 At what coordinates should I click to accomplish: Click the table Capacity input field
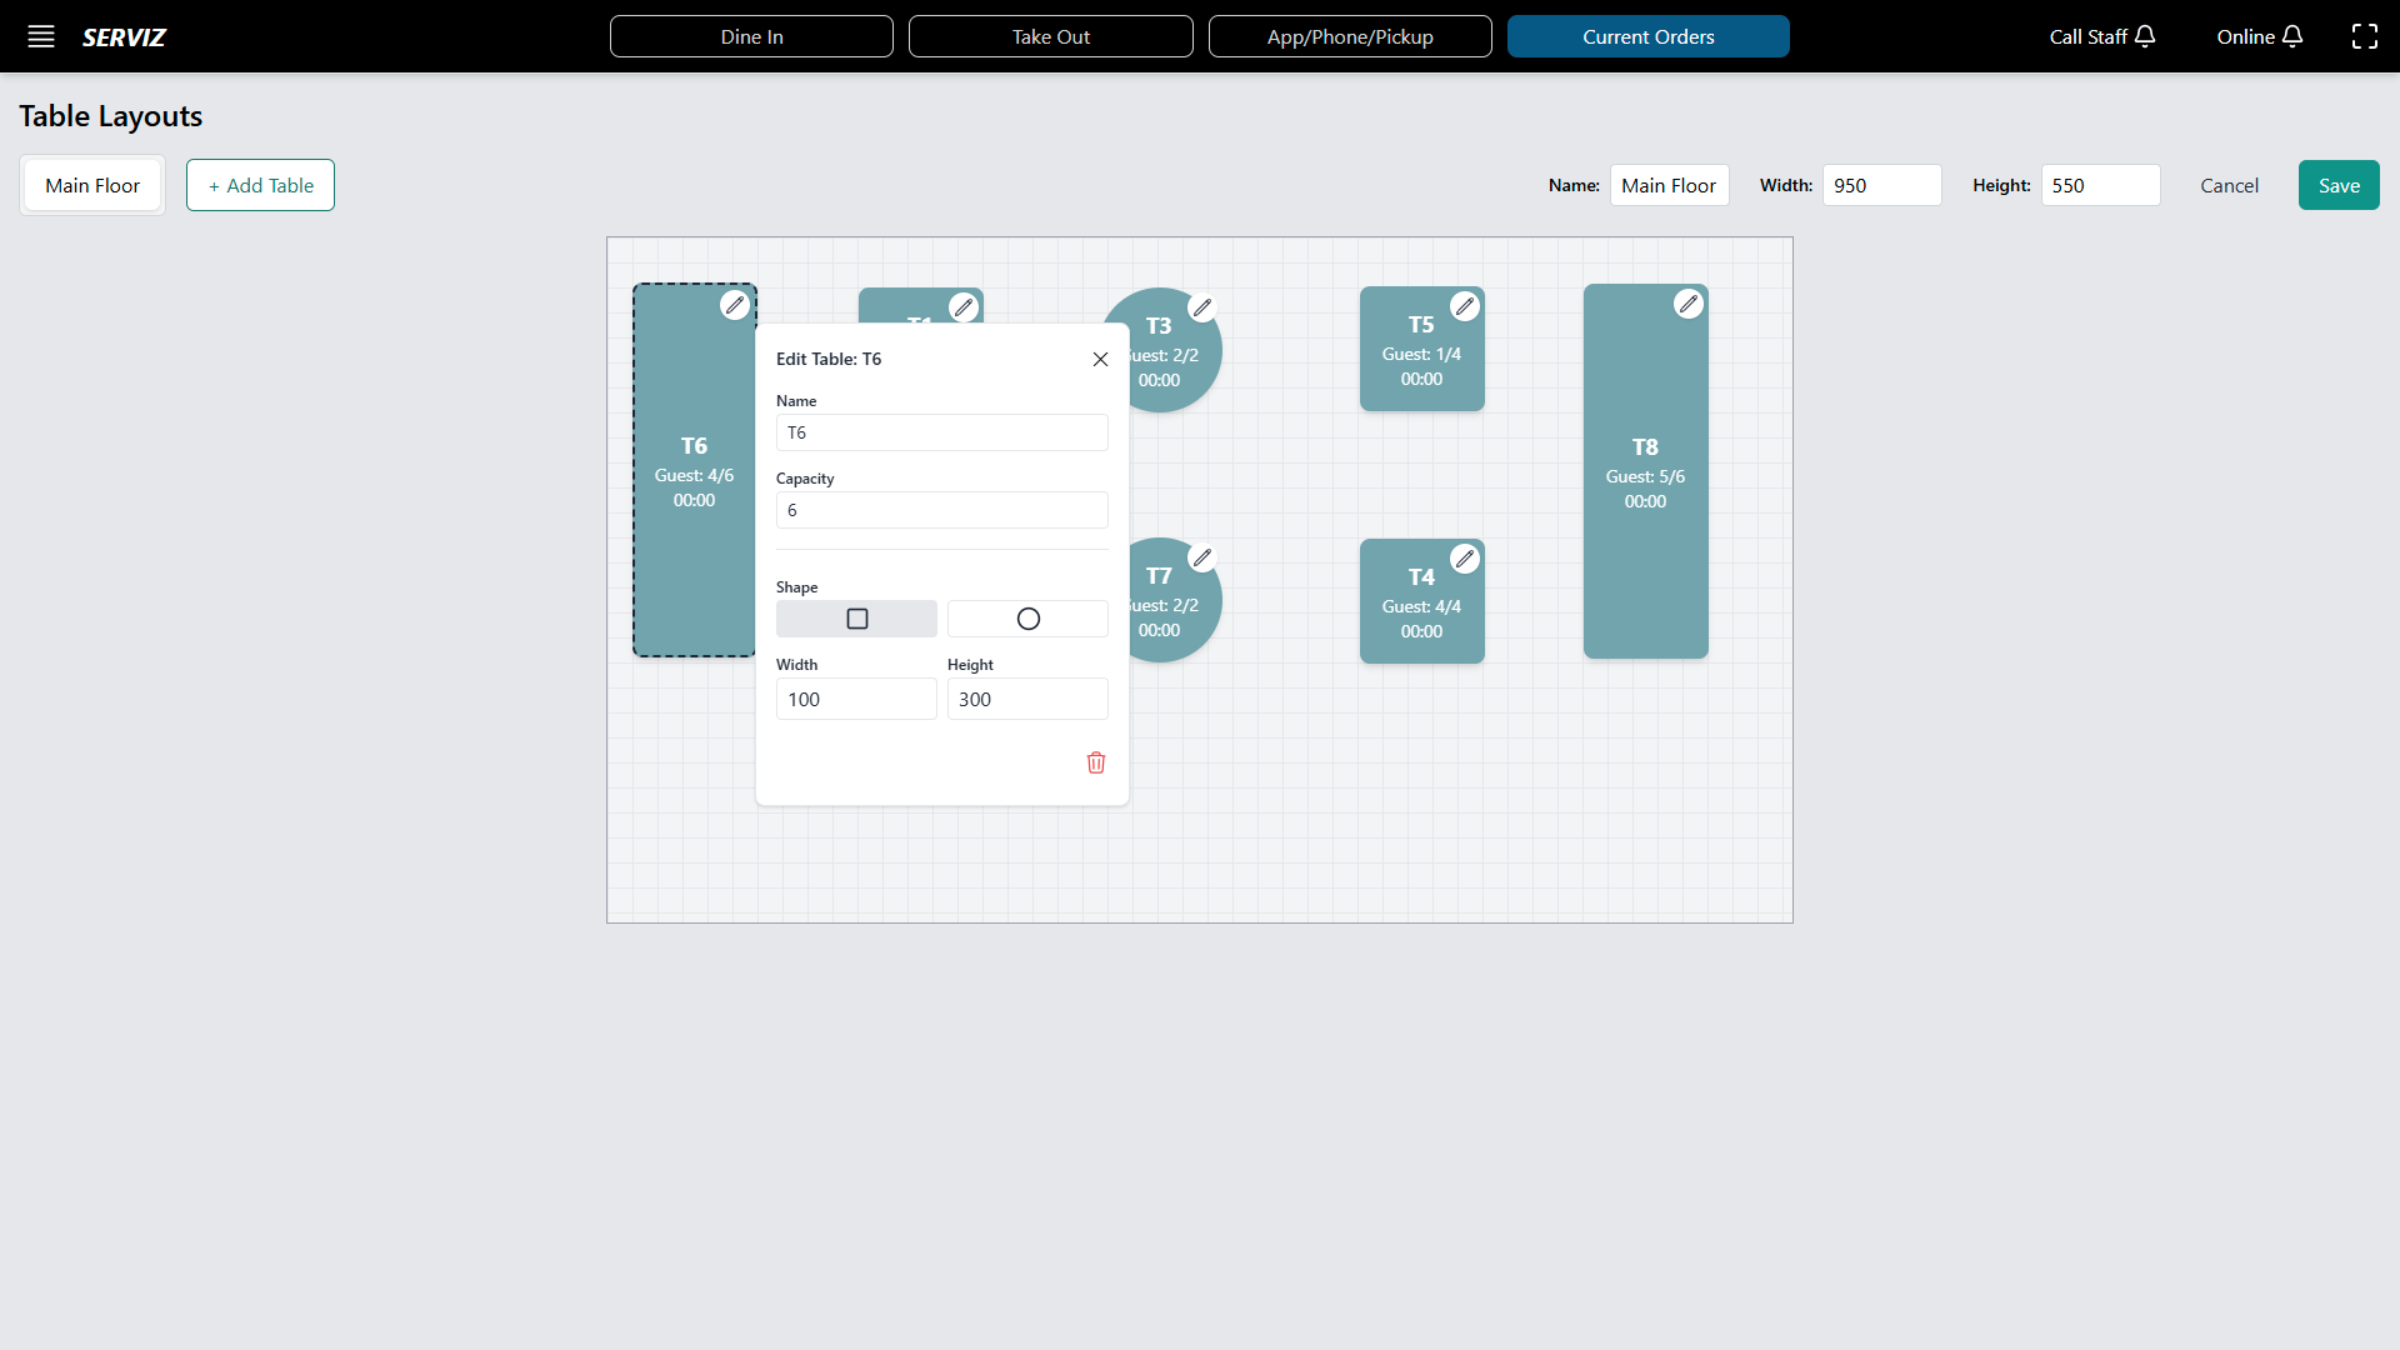click(x=942, y=510)
